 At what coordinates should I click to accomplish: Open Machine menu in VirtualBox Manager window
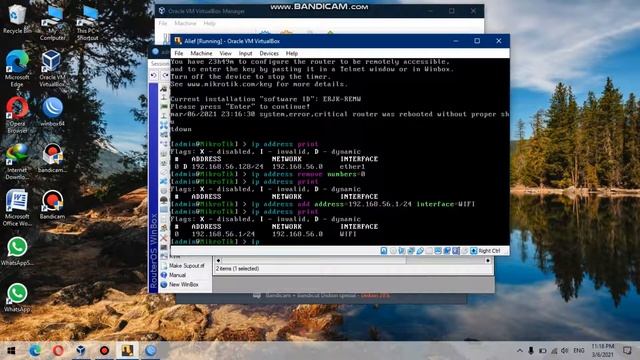coord(185,23)
